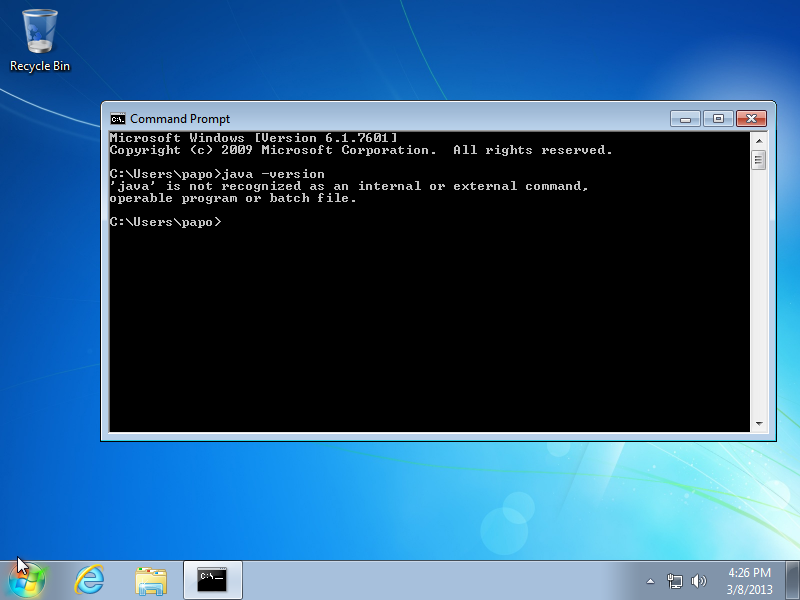Click the "'java' is not recognized" error line
800x600 pixels.
[349, 186]
